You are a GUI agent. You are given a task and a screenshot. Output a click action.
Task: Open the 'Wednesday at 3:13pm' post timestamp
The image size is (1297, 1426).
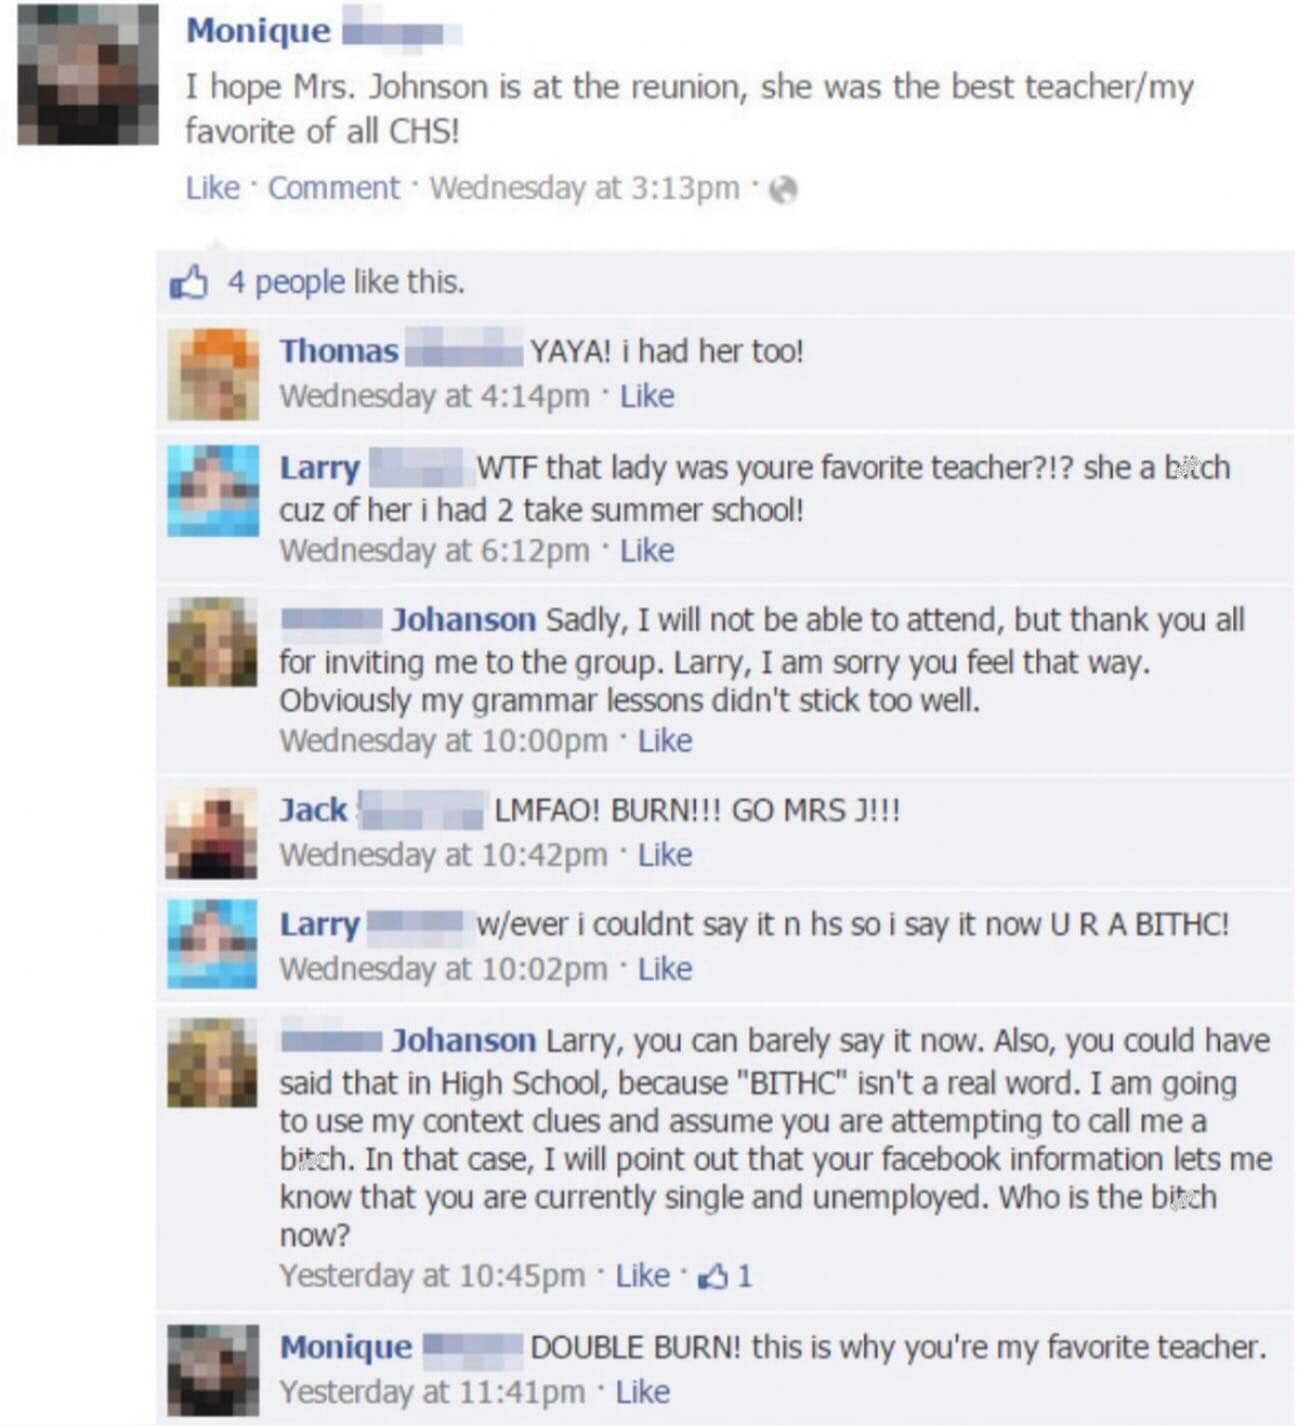[585, 188]
